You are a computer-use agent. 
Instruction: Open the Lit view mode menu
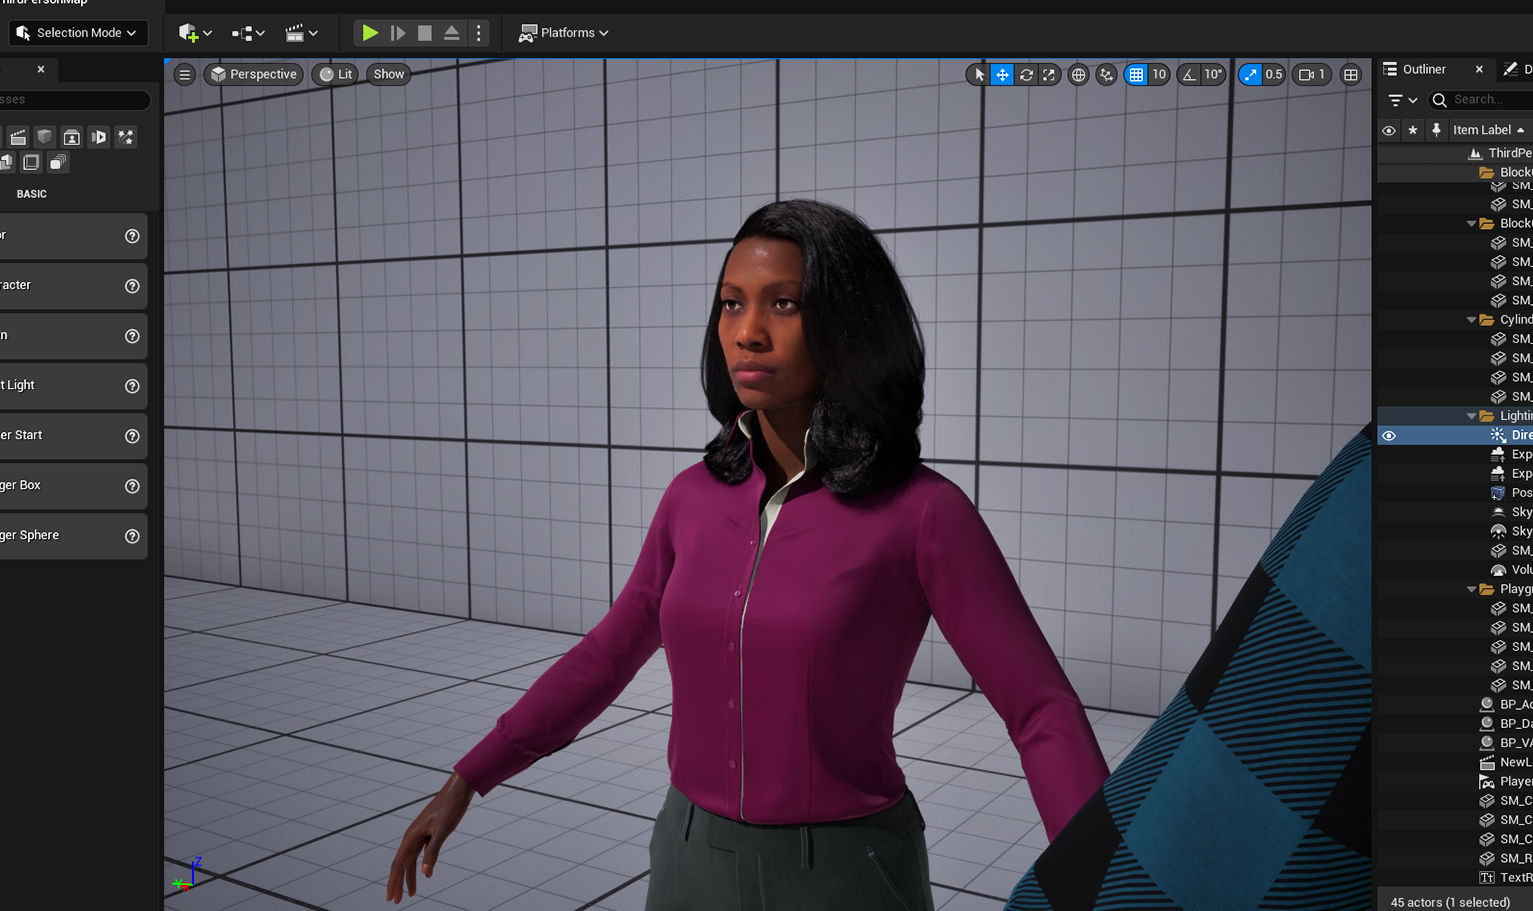(335, 74)
